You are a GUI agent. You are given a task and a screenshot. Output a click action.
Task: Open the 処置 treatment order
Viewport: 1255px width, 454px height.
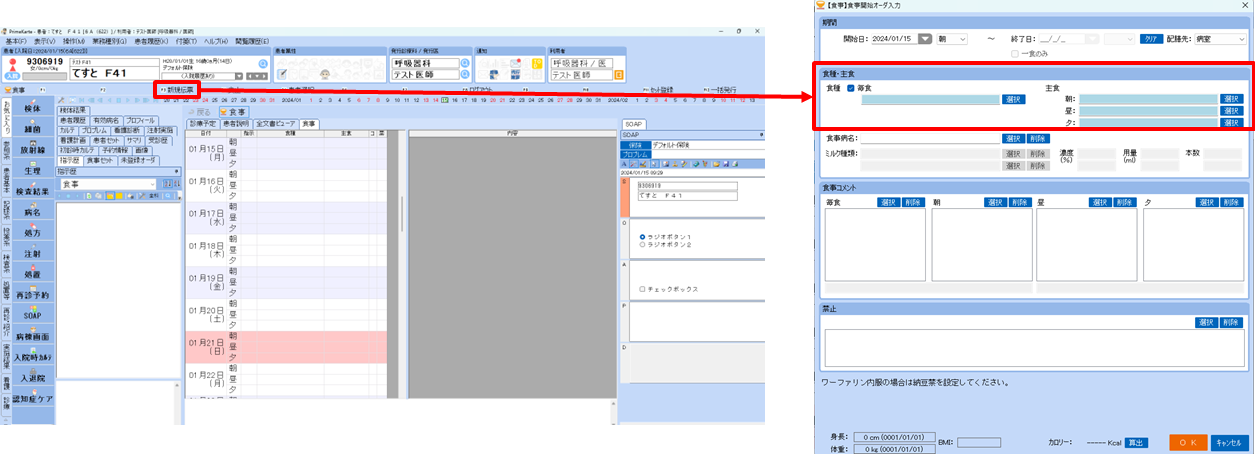pyautogui.click(x=32, y=273)
